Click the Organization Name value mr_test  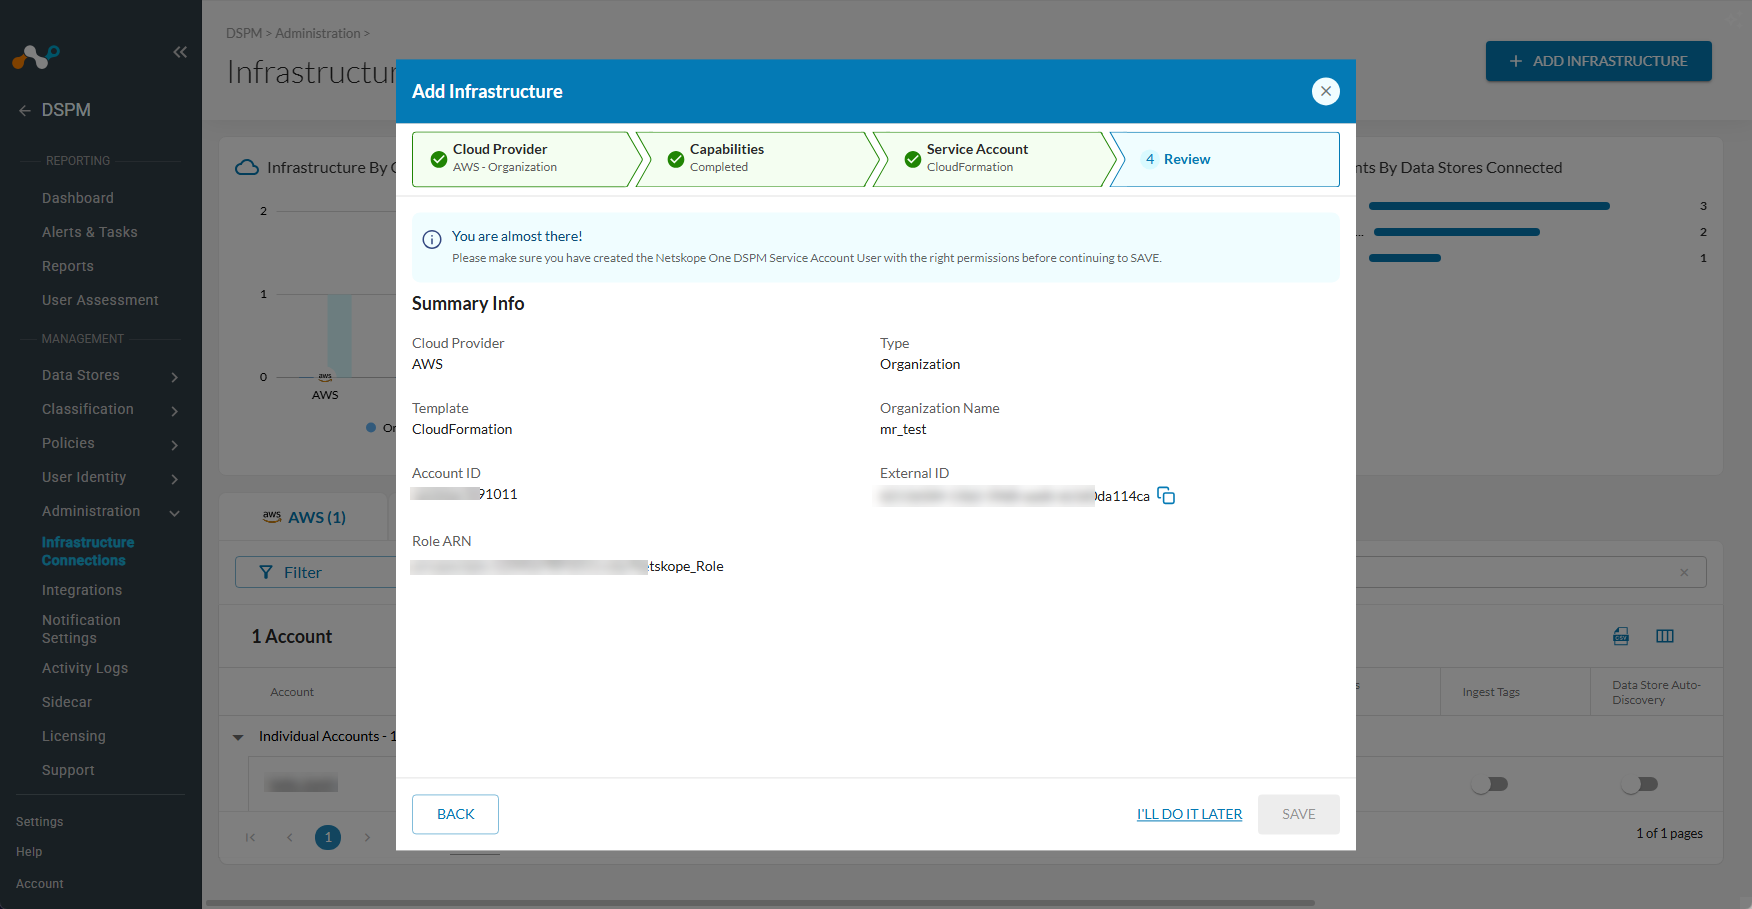[x=903, y=429]
